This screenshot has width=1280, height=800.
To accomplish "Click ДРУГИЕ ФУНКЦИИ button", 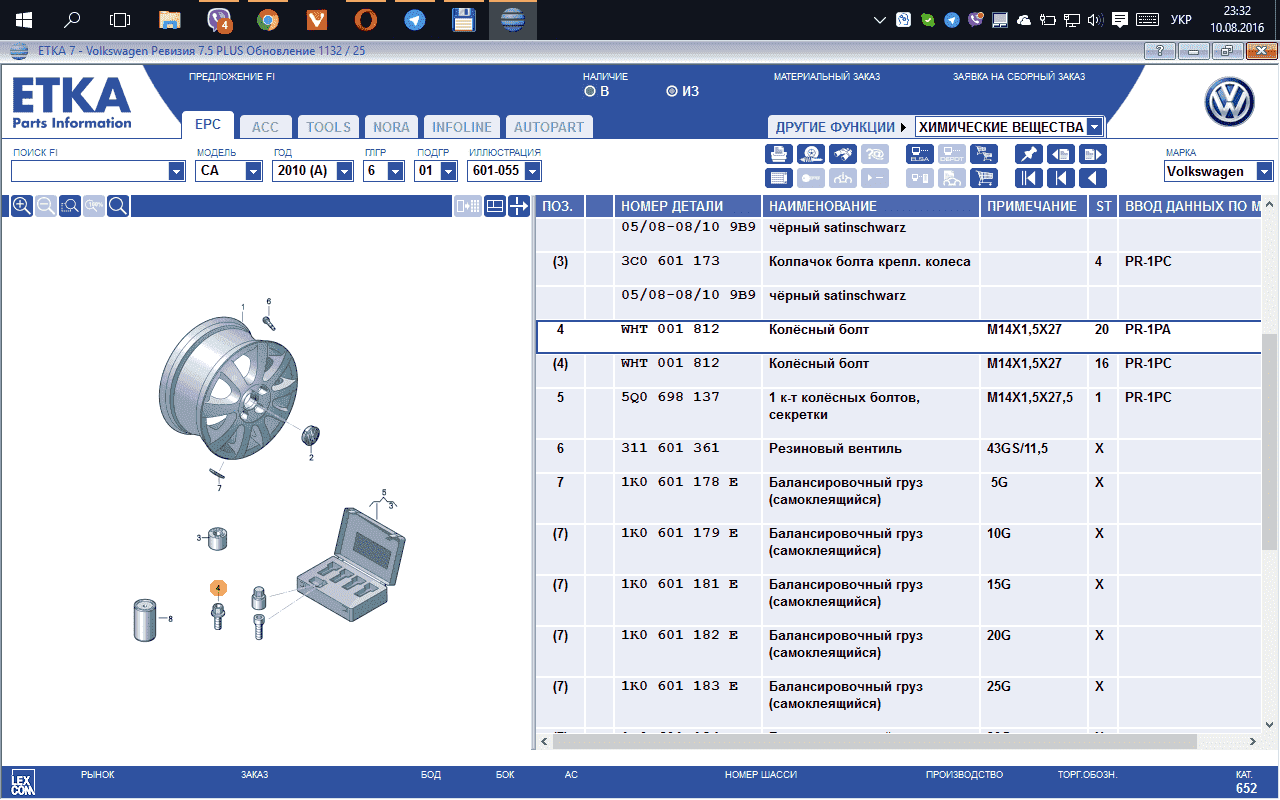I will 840,127.
